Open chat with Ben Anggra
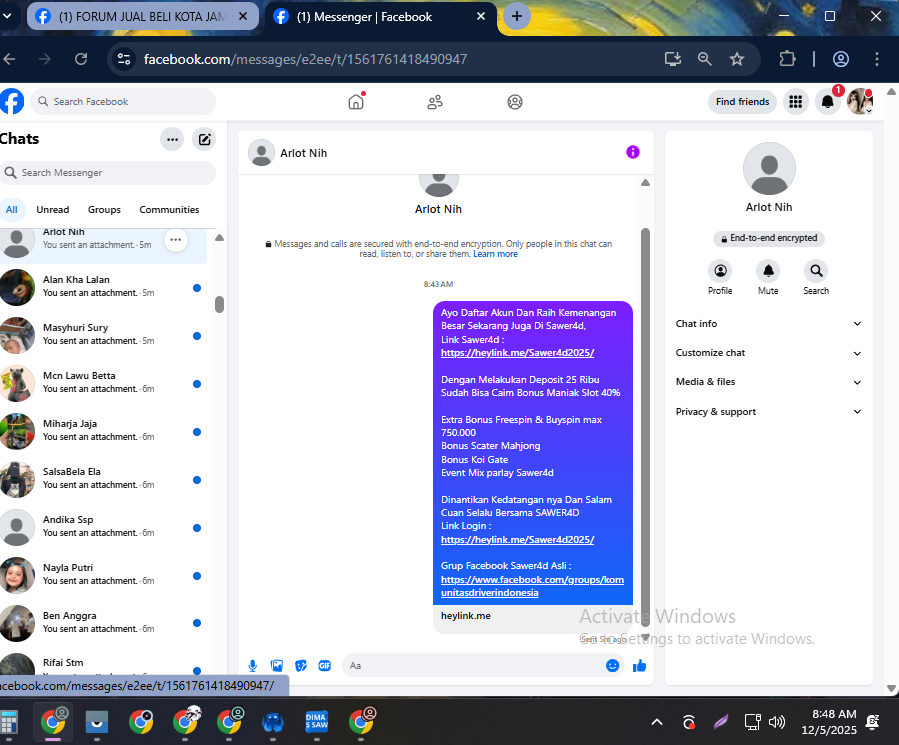The height and width of the screenshot is (745, 899). 103,622
